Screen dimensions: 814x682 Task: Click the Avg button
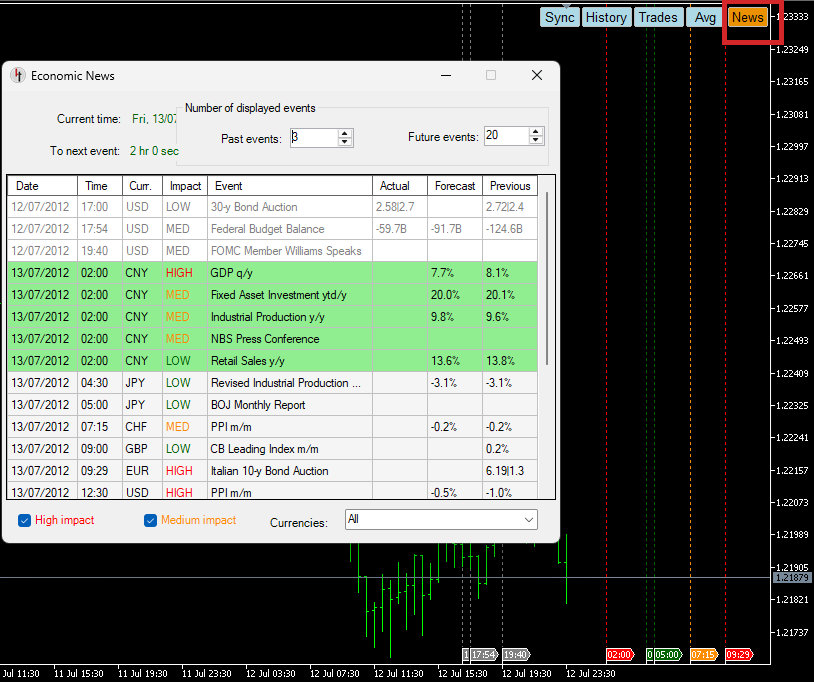[x=705, y=17]
